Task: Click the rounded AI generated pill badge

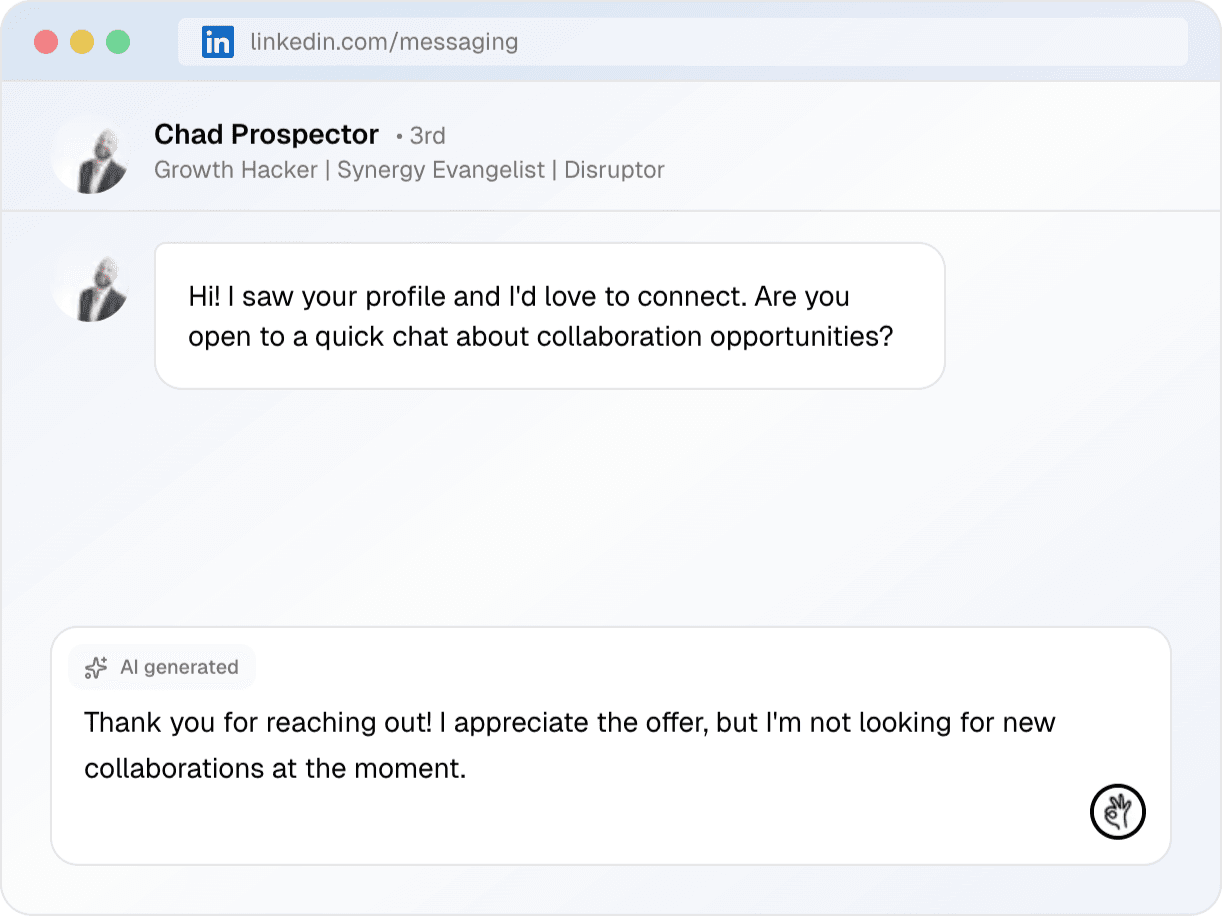Action: [162, 667]
